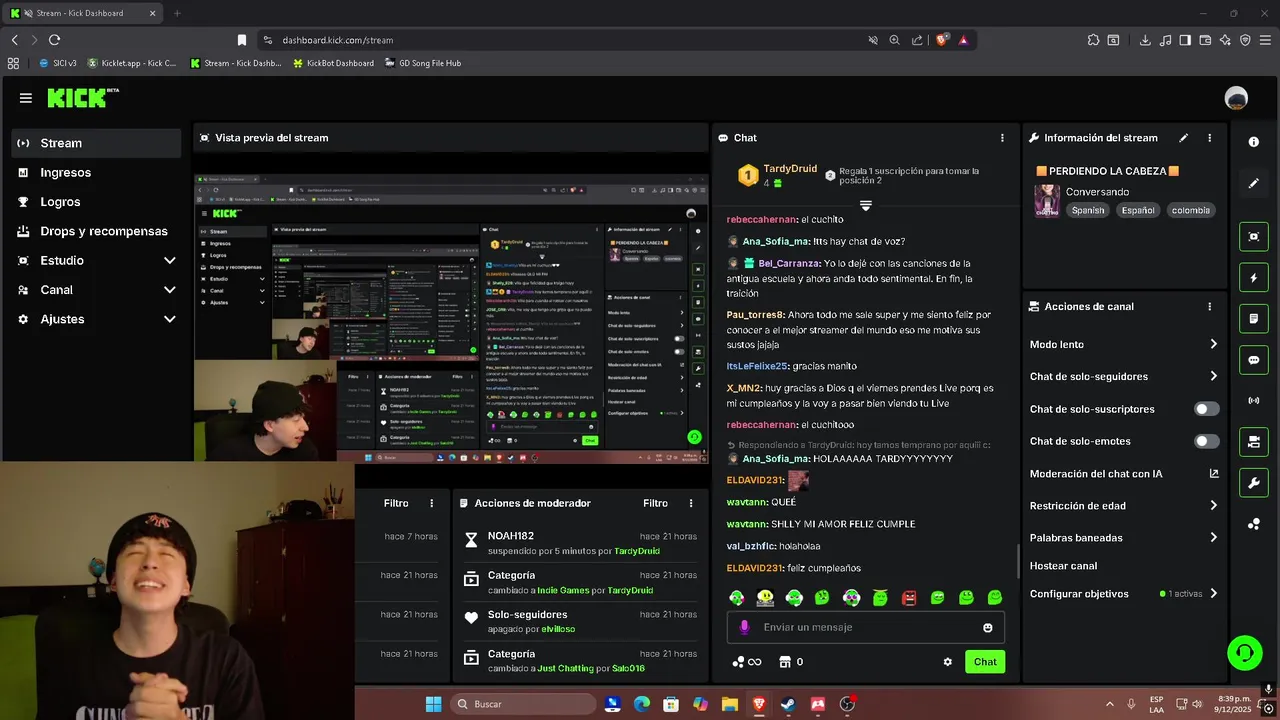Open Acciones de canal three-dot menu
Image resolution: width=1280 pixels, height=720 pixels.
click(1209, 307)
